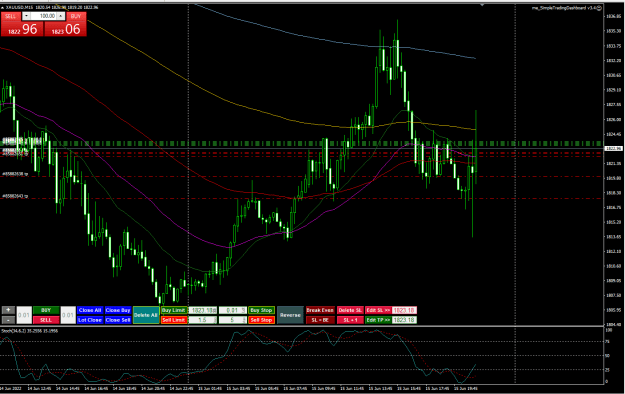
Task: Click the Lot Close button
Action: click(x=90, y=320)
